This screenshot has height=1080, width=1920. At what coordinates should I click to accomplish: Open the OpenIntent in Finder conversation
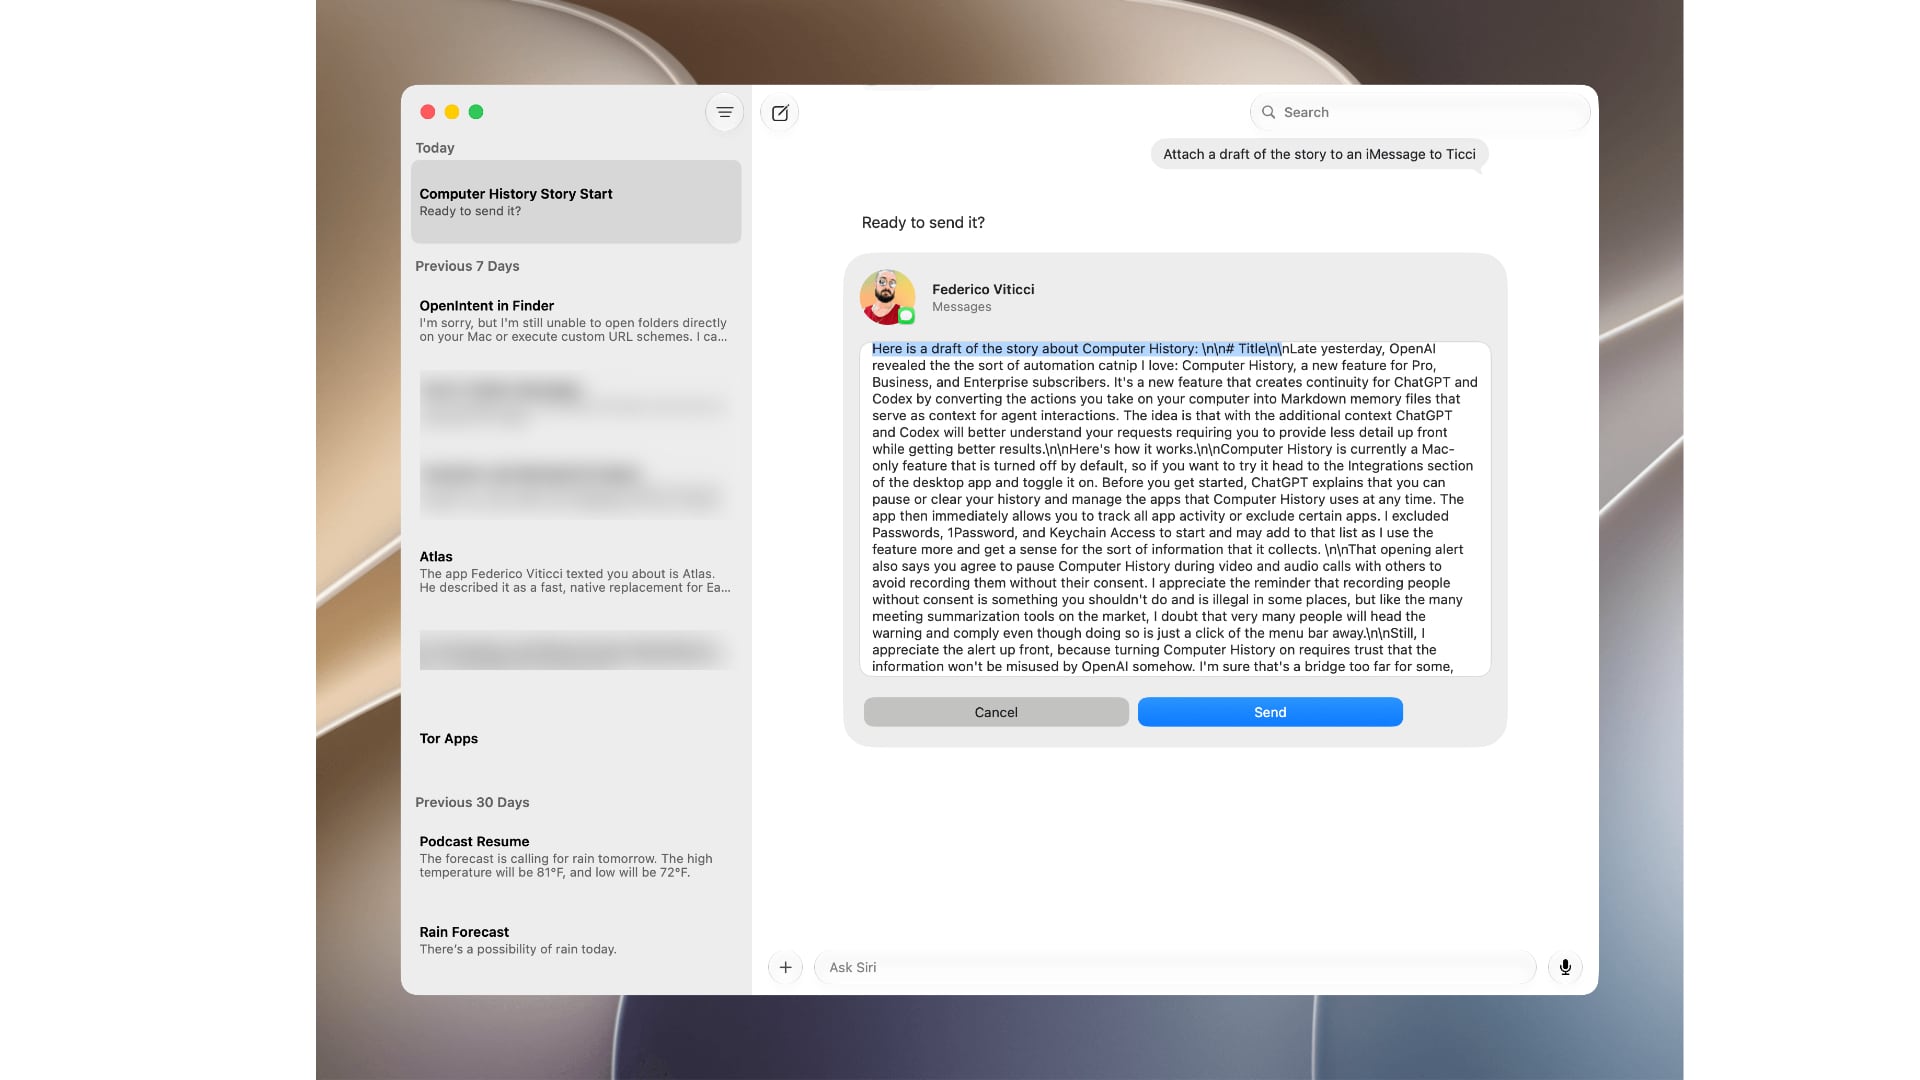(576, 321)
